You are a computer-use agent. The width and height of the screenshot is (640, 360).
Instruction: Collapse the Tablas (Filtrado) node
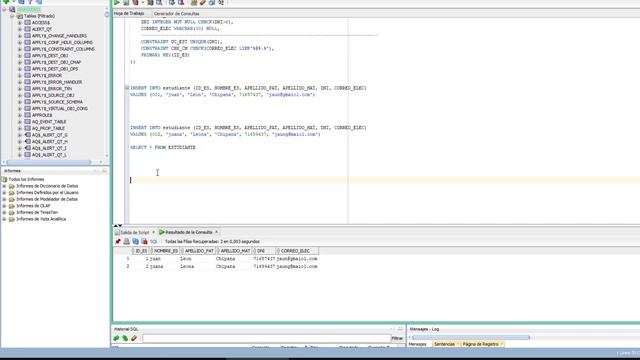coord(12,16)
